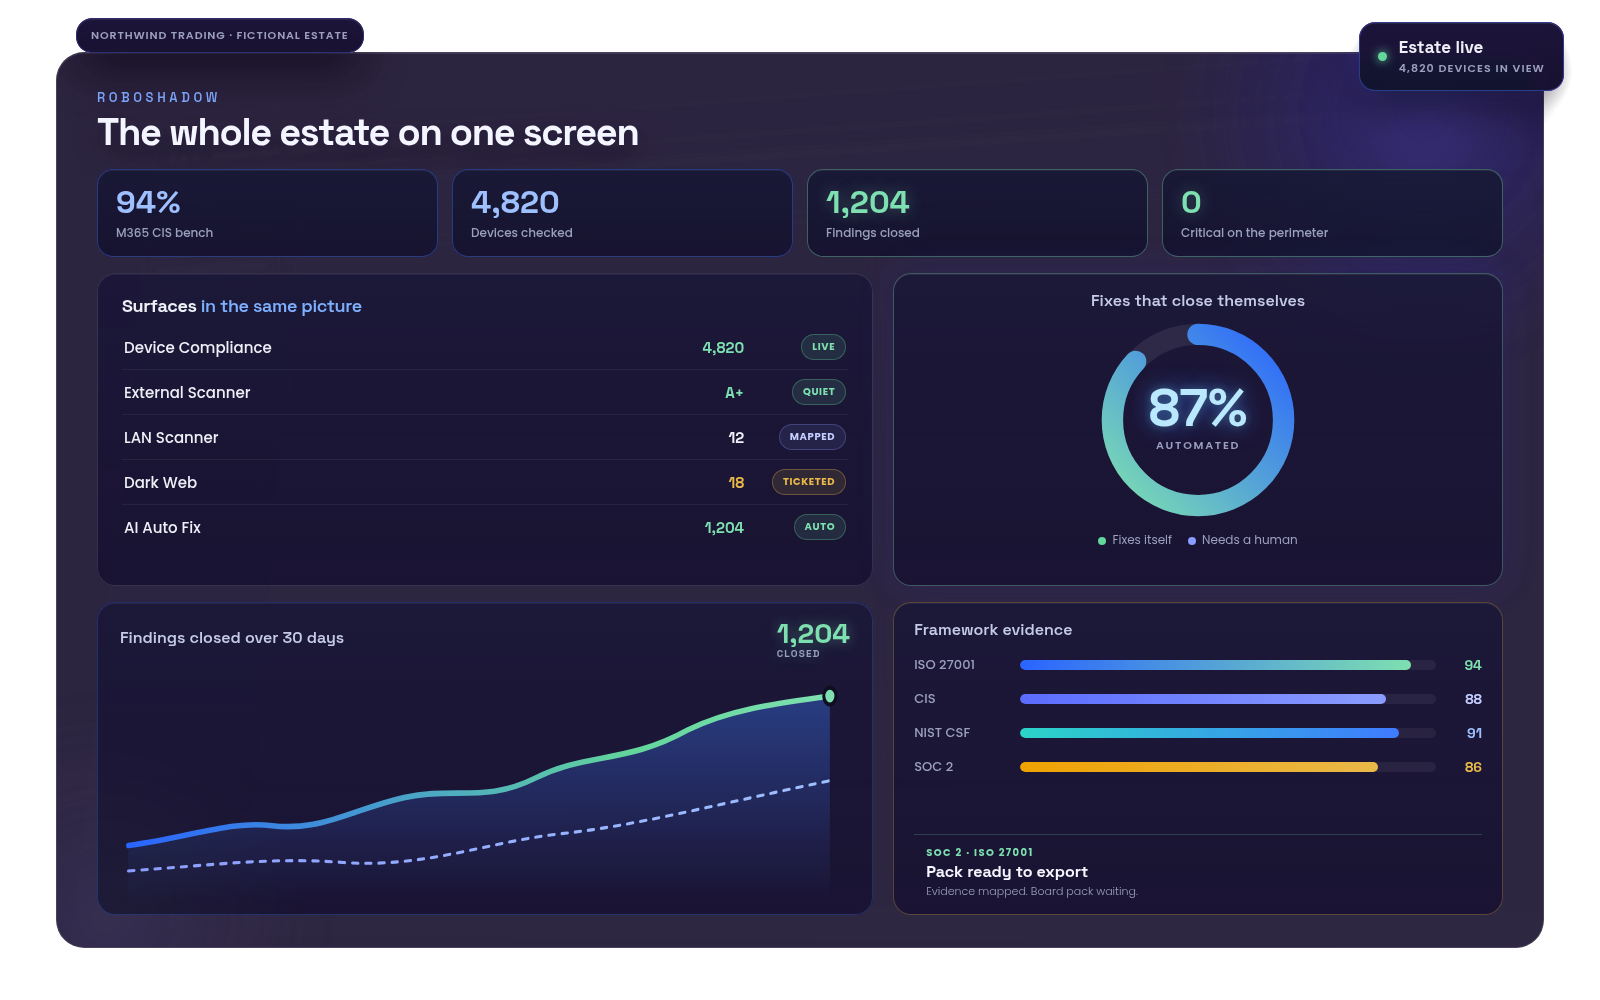Click the Fixes itself legend label
Image resolution: width=1600 pixels, height=1000 pixels.
coord(1142,540)
